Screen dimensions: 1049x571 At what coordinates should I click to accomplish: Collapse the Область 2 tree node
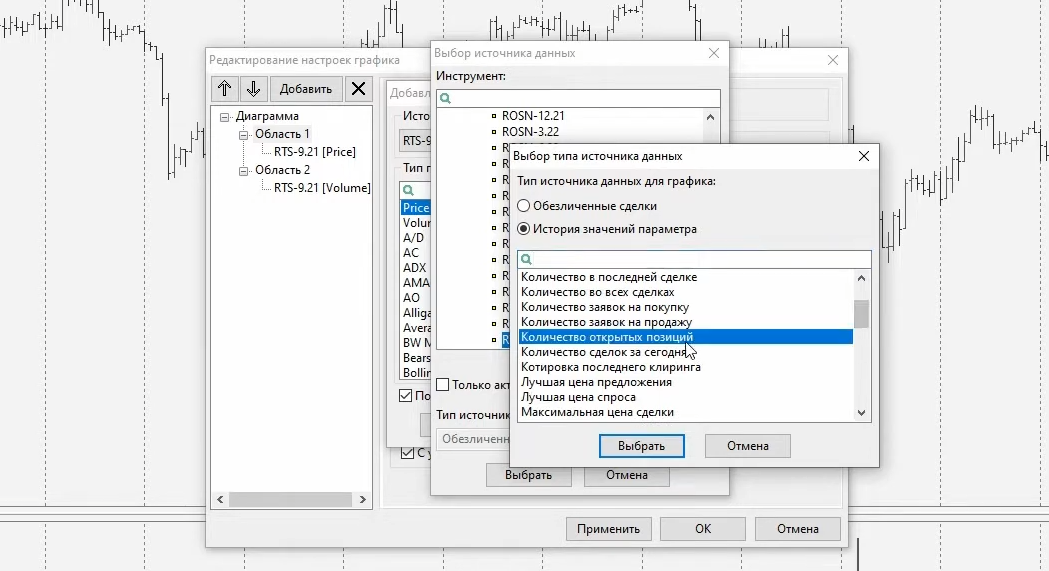click(243, 170)
